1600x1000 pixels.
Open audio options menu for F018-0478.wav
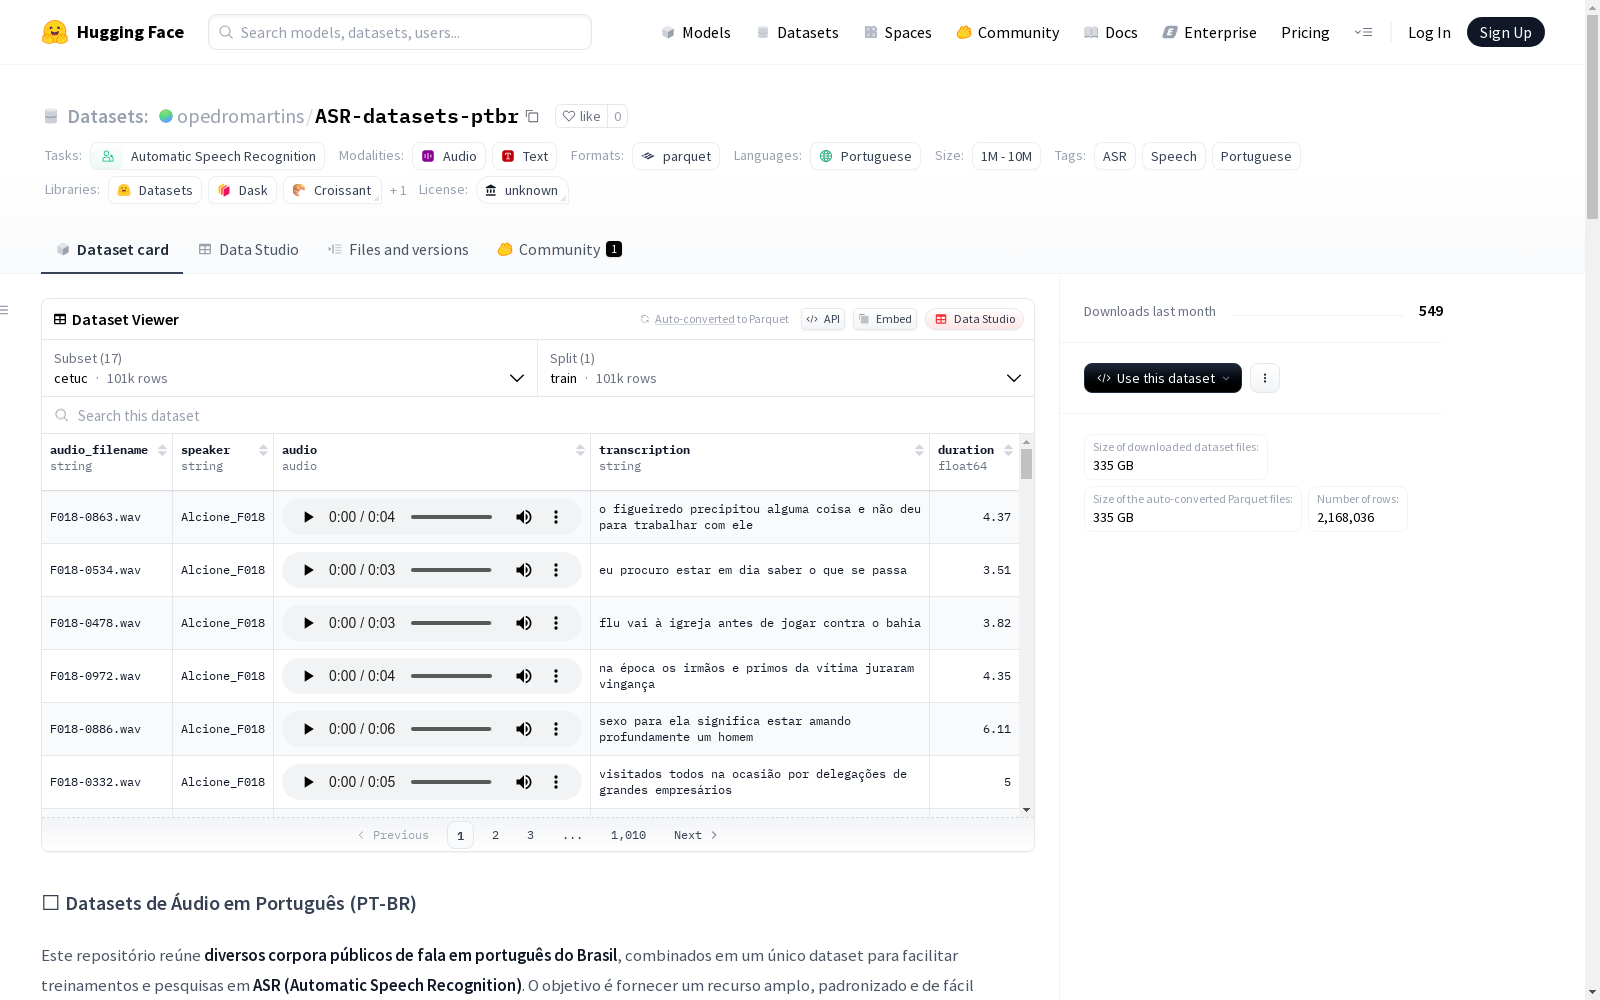(556, 623)
